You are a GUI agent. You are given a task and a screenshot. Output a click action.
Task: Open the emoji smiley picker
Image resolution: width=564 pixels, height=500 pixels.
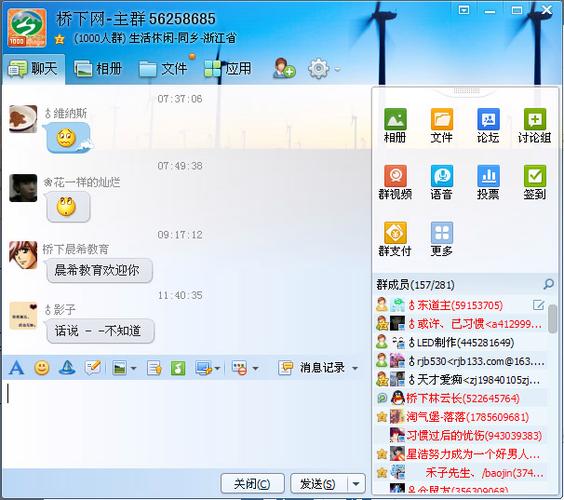tap(42, 368)
